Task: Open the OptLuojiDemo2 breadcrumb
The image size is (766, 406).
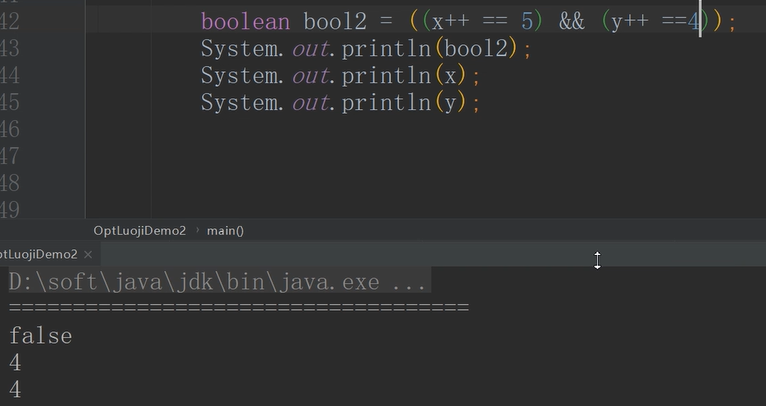Action: point(140,231)
